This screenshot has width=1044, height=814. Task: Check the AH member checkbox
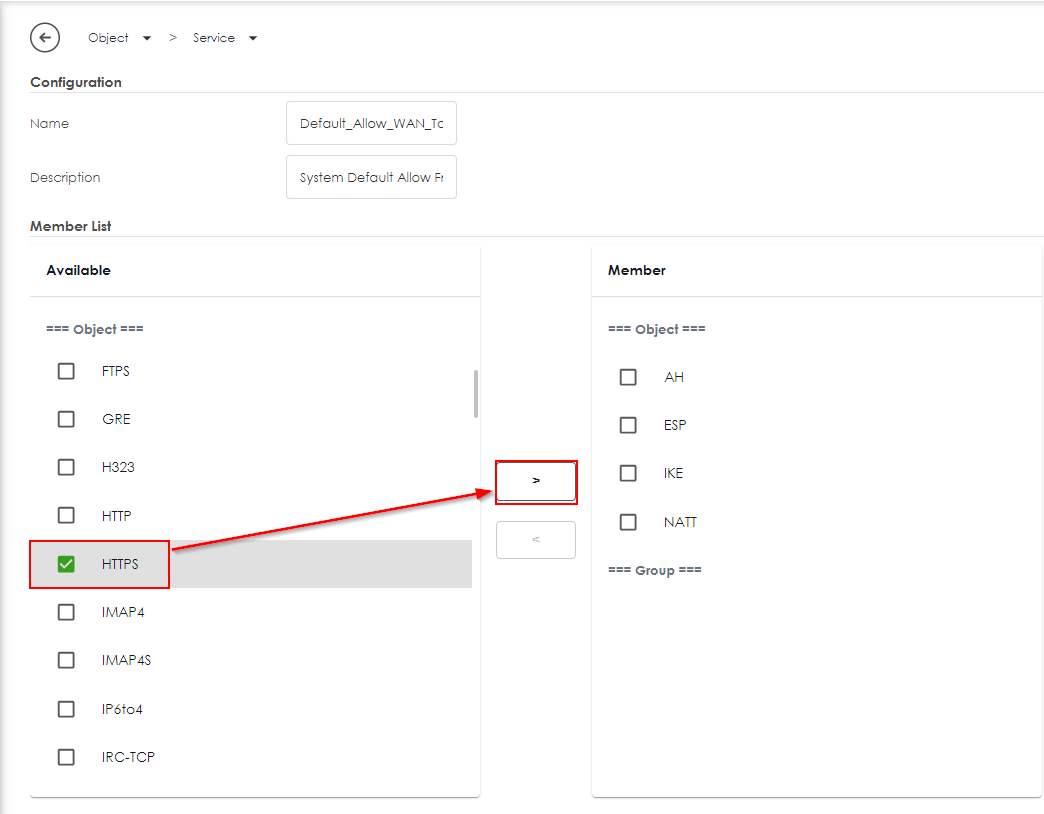[628, 377]
